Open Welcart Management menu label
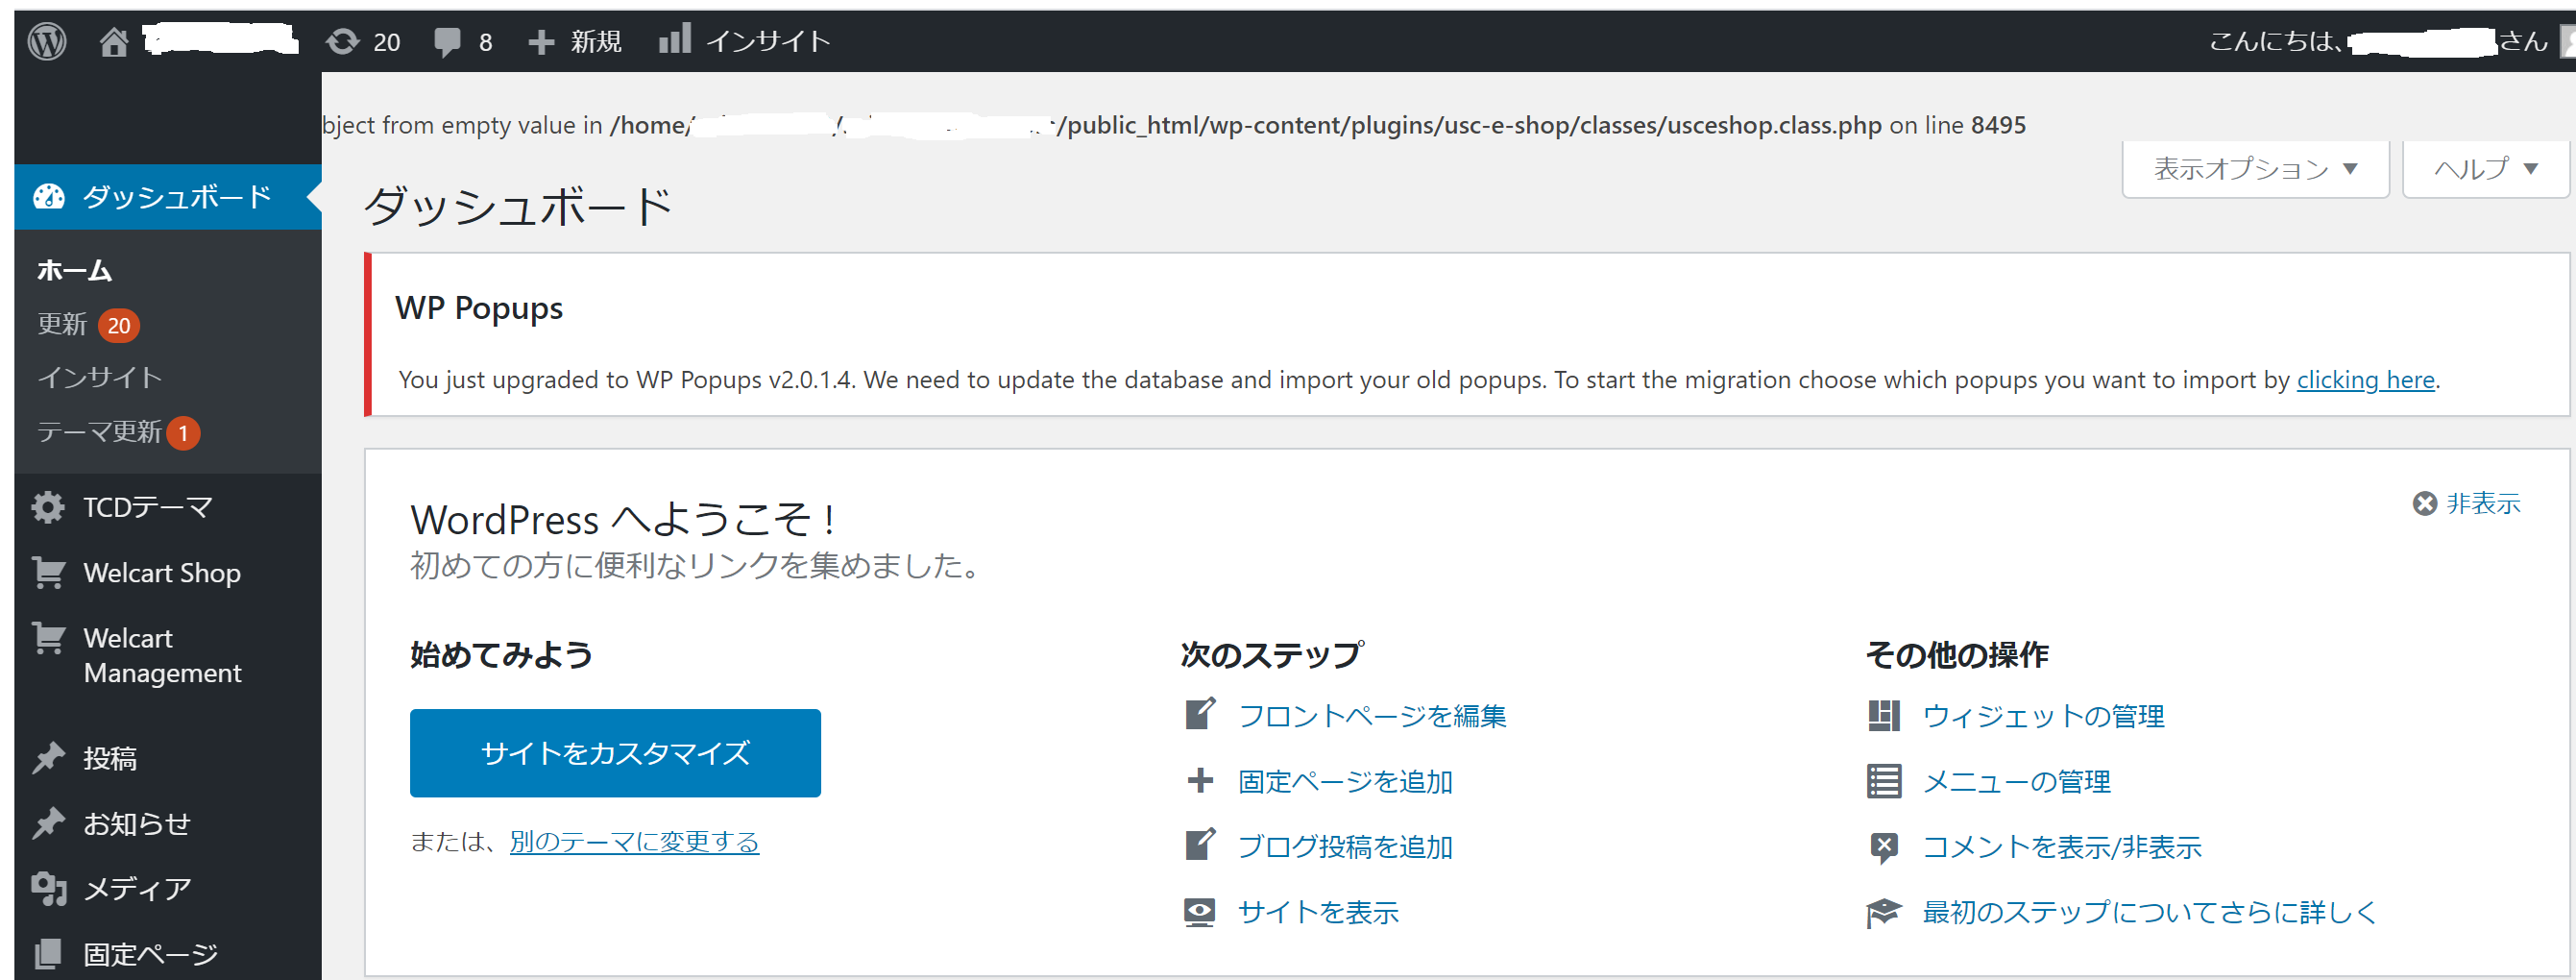 coord(162,655)
